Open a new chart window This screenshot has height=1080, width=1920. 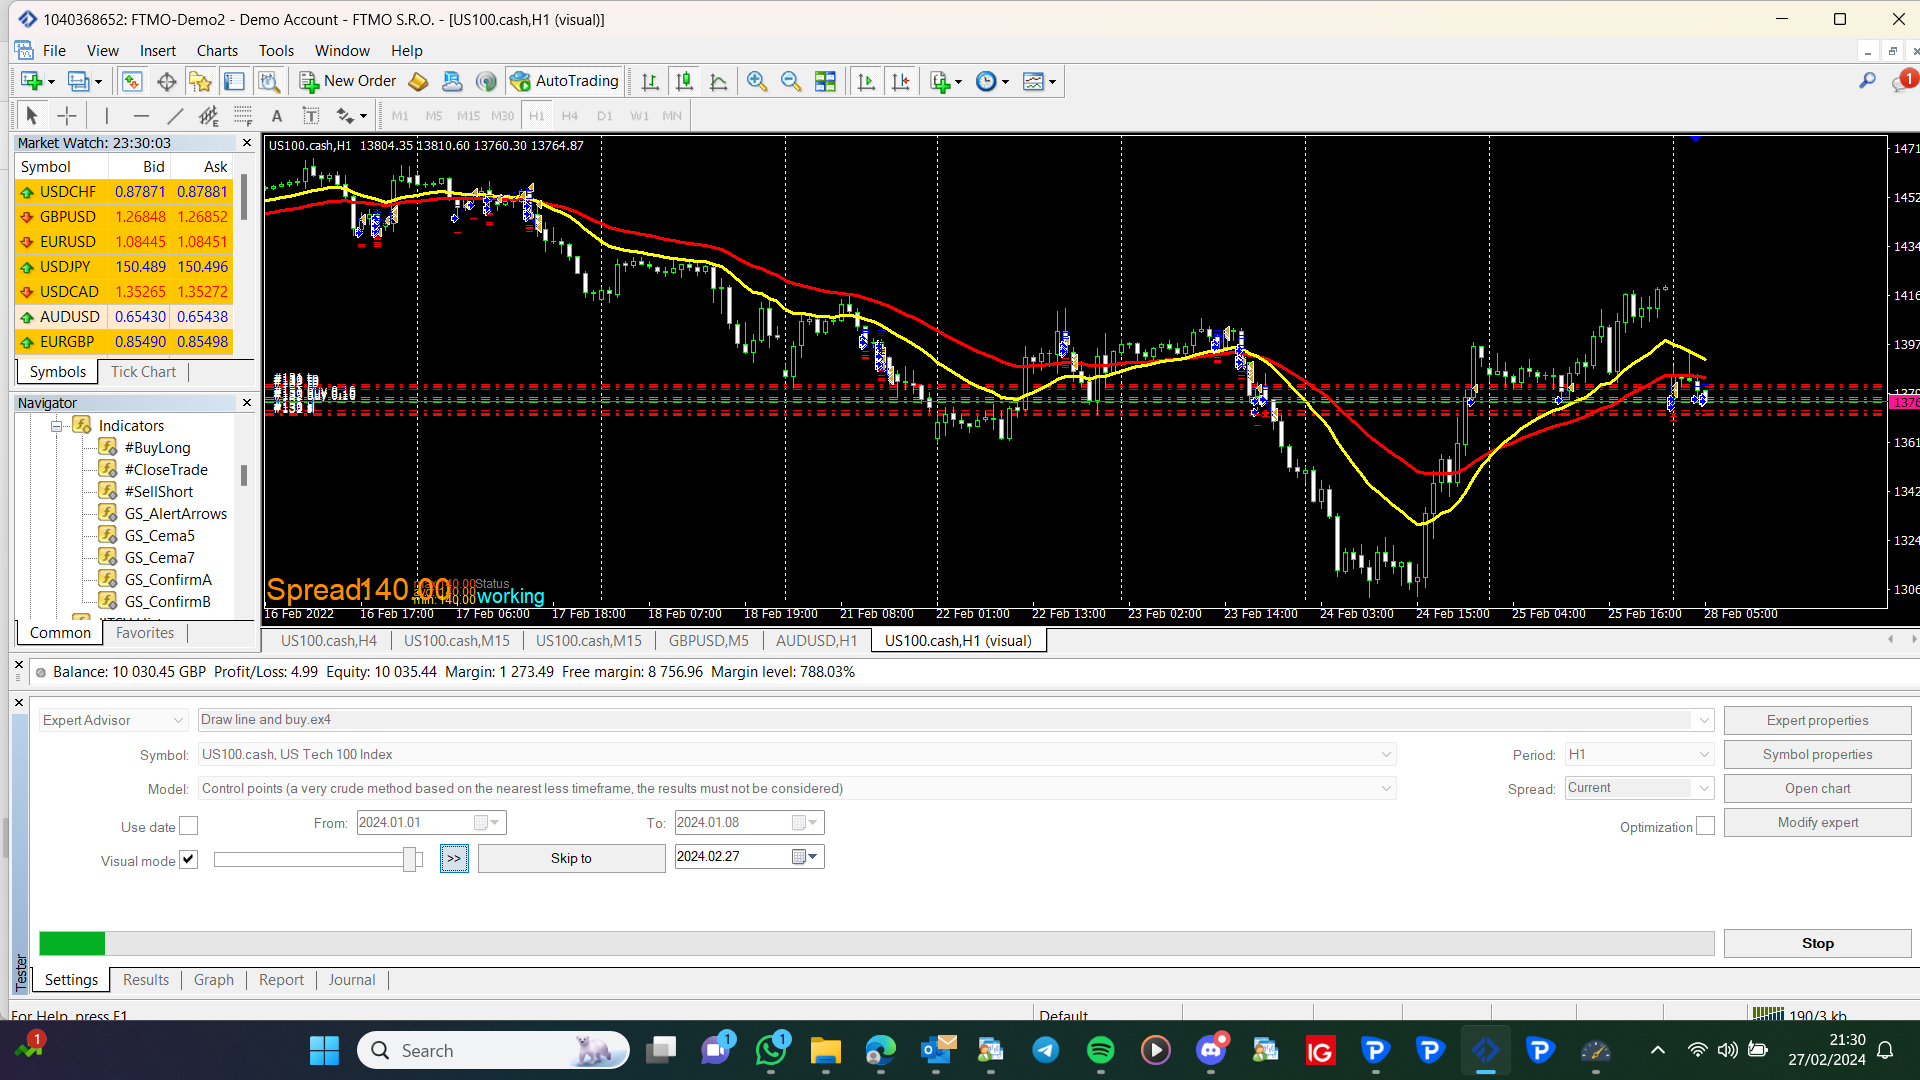click(x=31, y=81)
